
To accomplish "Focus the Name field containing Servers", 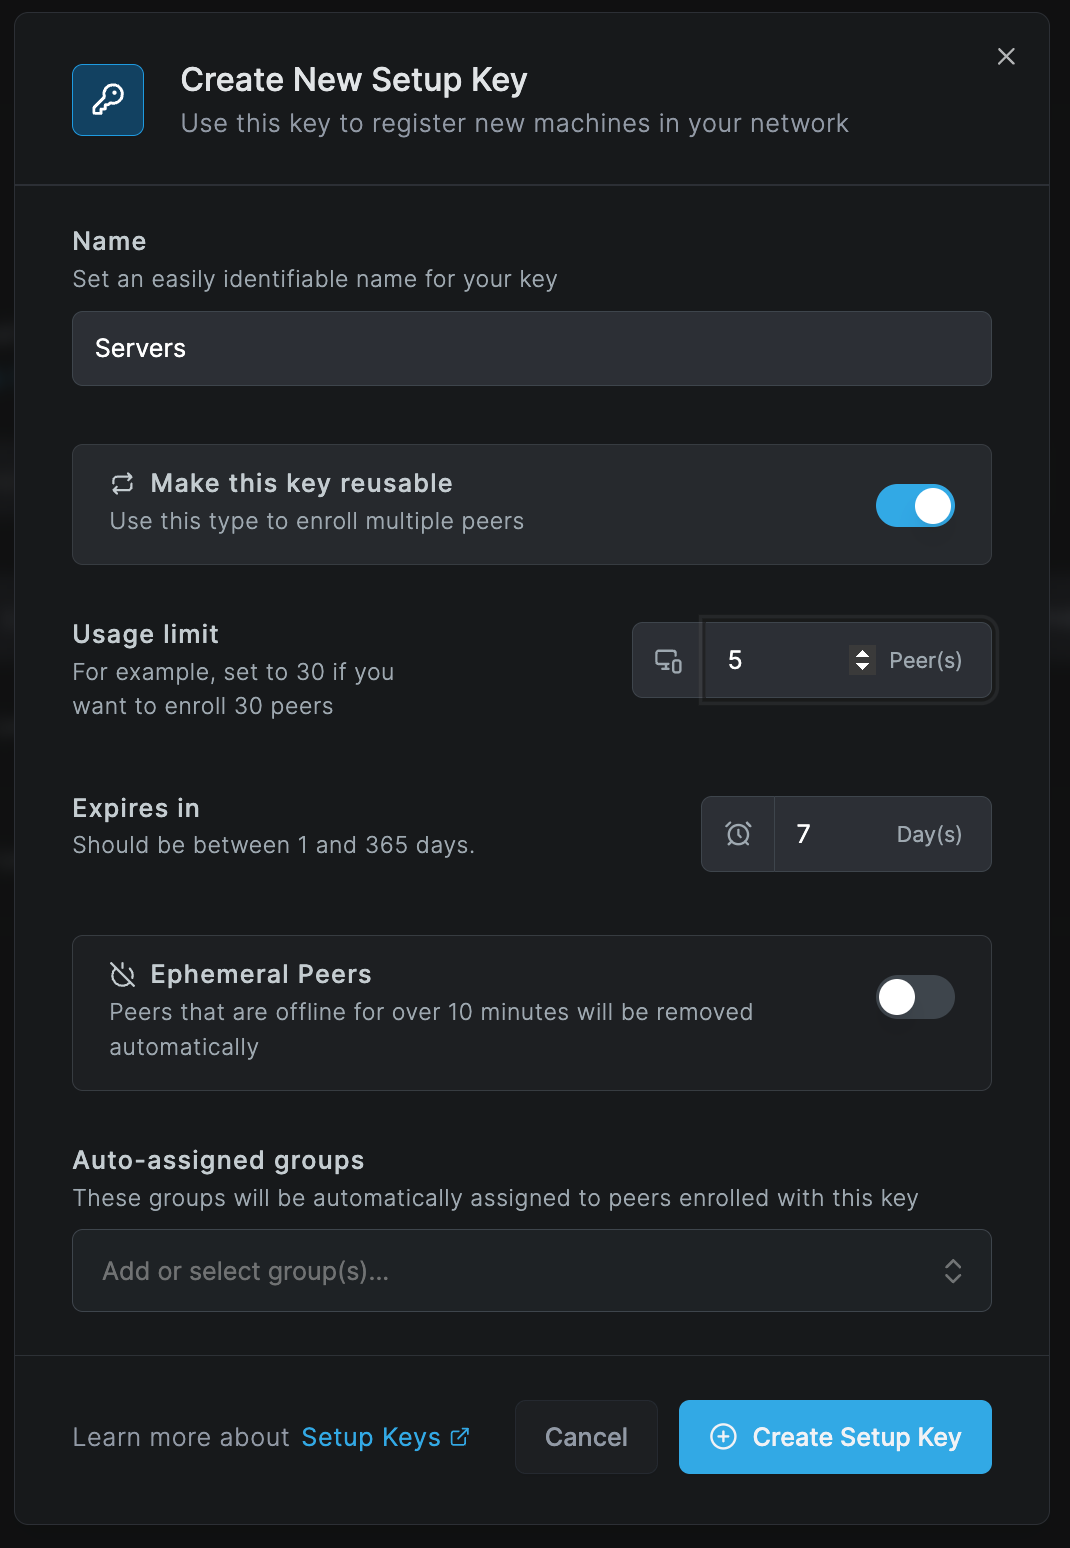I will [532, 348].
